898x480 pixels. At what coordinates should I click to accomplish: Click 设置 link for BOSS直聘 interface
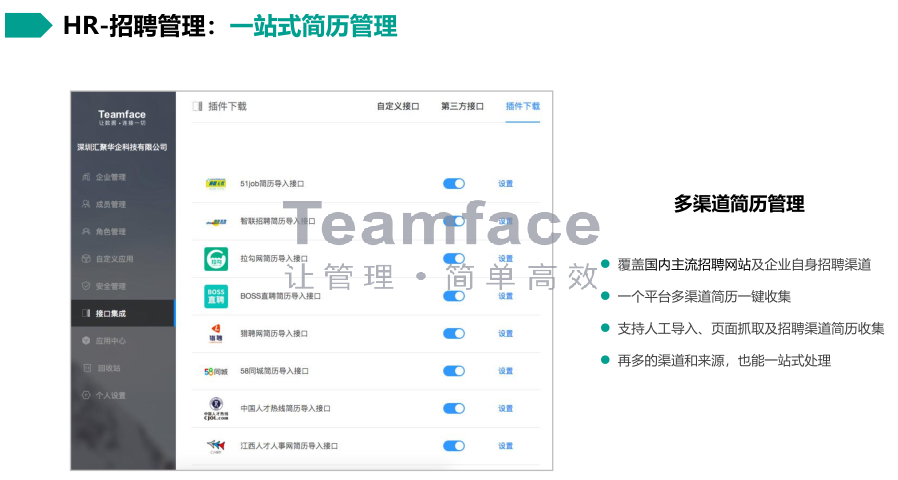pyautogui.click(x=505, y=296)
